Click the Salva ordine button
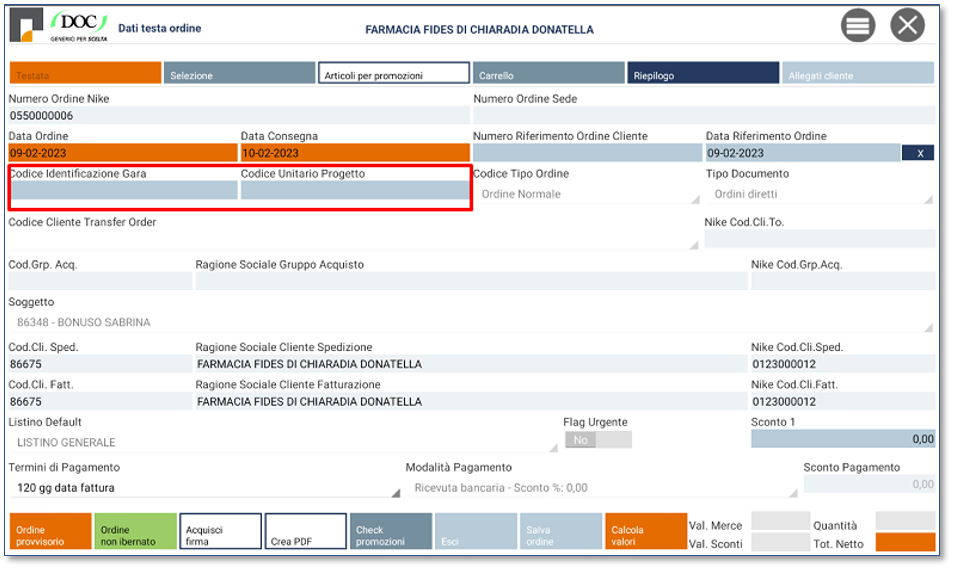This screenshot has width=954, height=570. click(561, 532)
